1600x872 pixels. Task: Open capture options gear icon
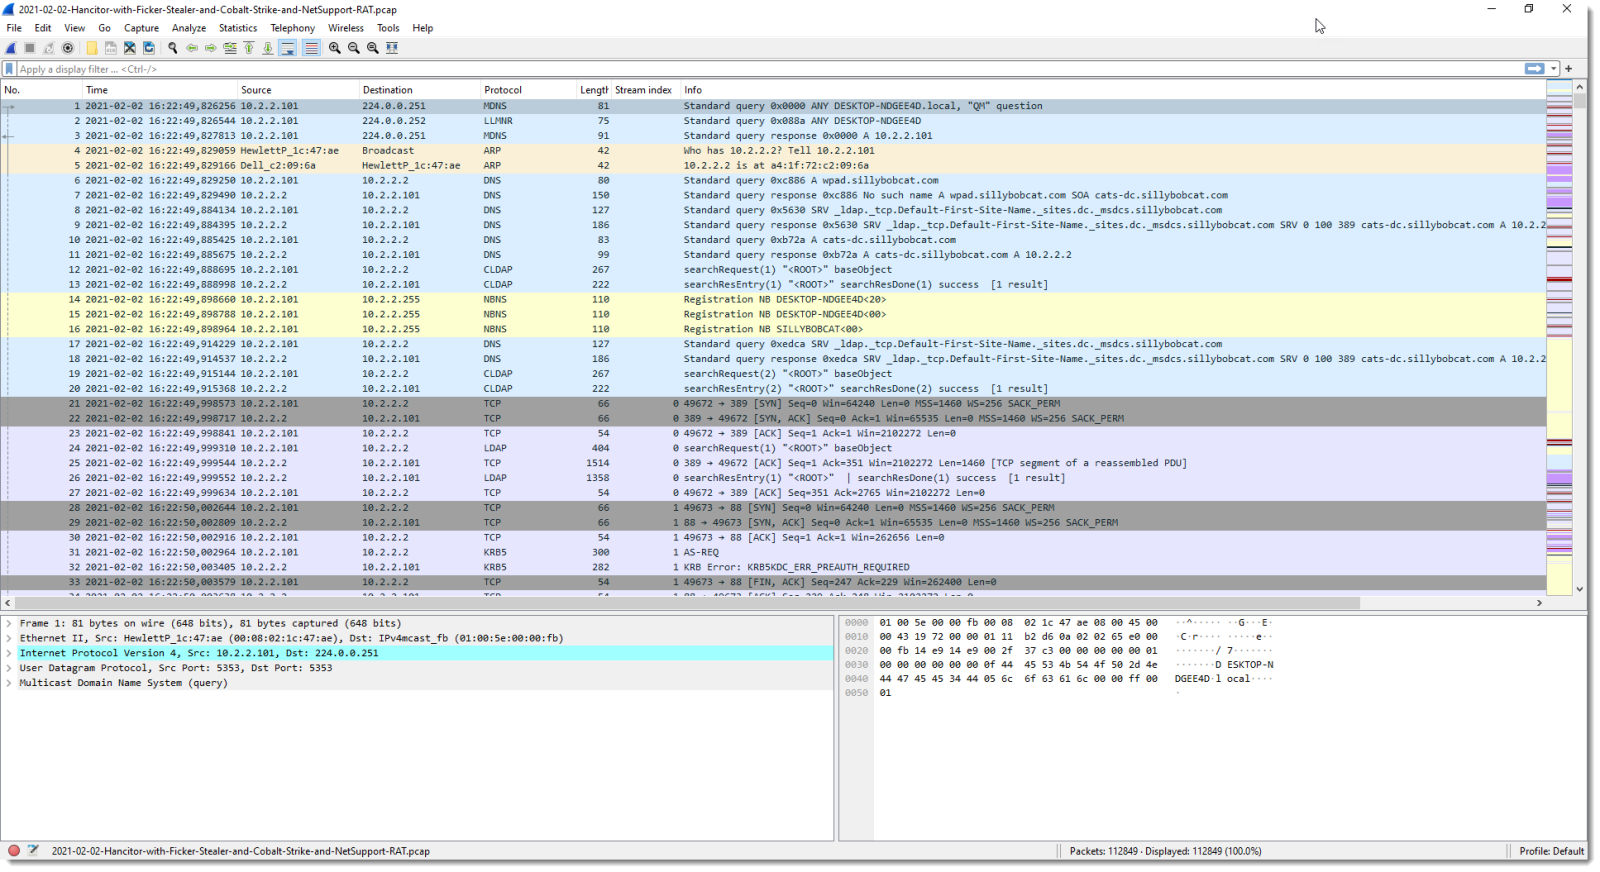[68, 48]
